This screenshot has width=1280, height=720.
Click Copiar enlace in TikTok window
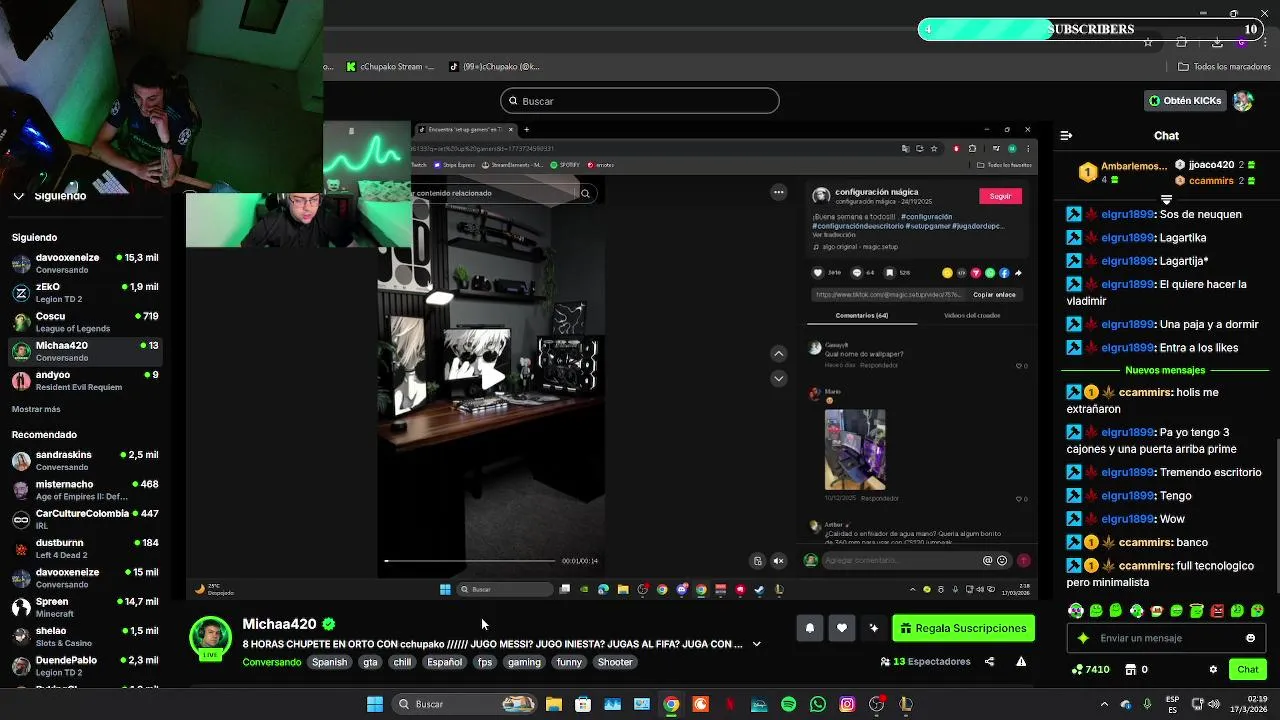tap(994, 295)
